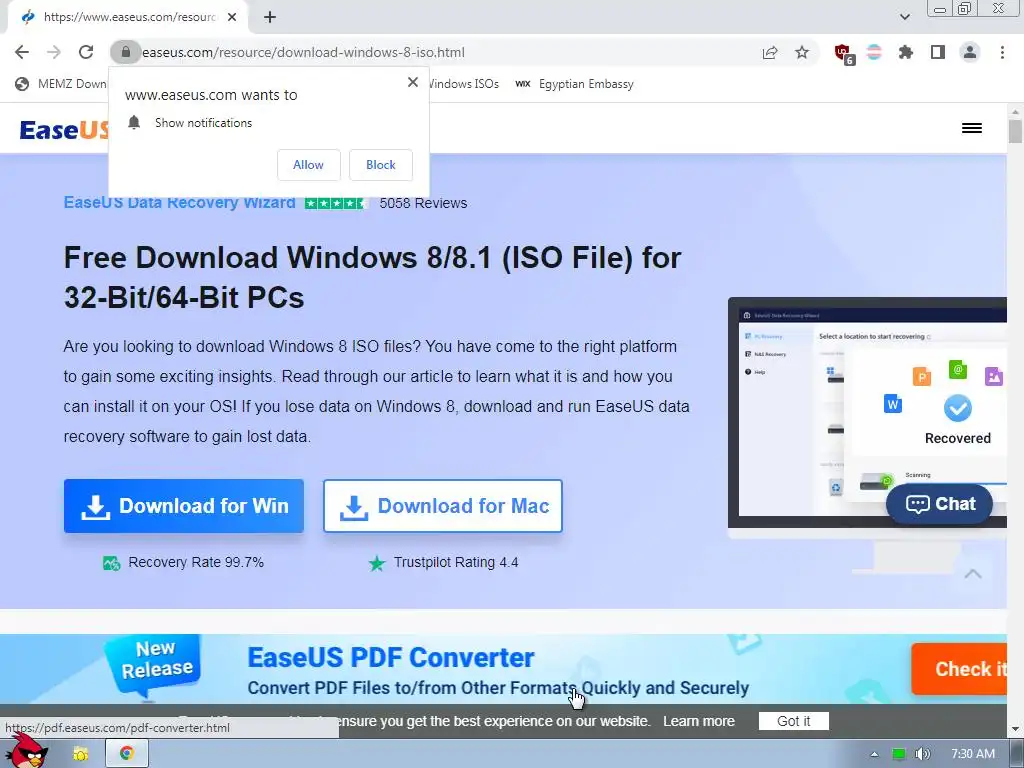Screen dimensions: 1024x768
Task: Click the green tray network icon
Action: [899, 754]
